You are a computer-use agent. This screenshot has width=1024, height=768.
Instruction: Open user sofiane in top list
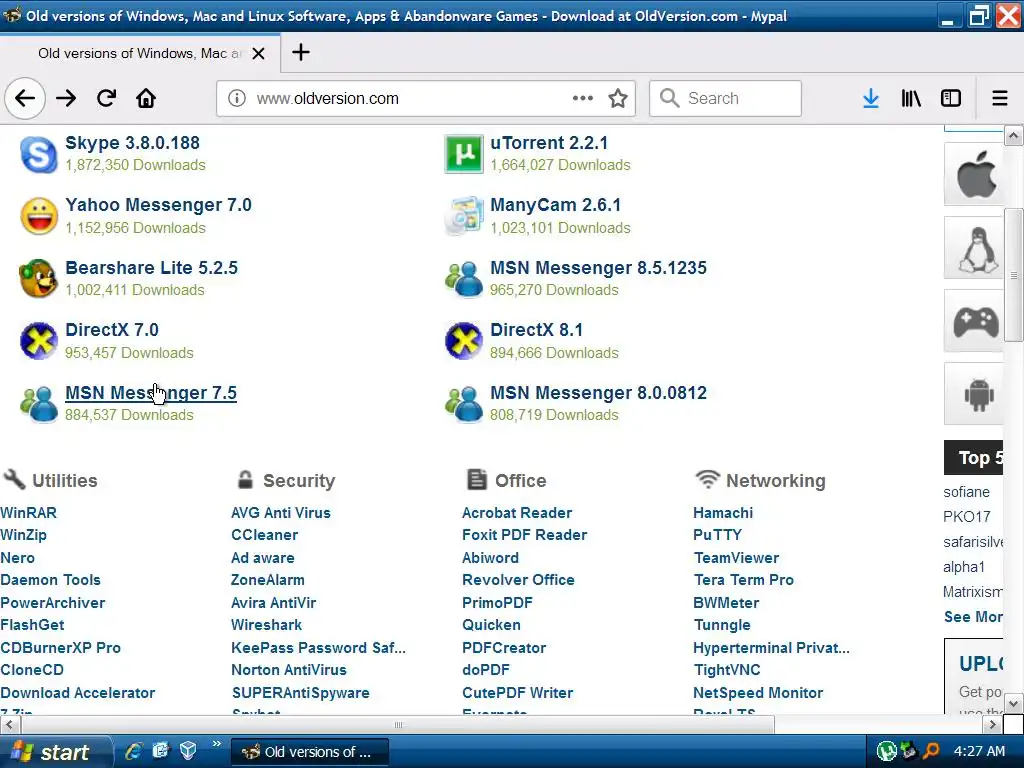(967, 492)
